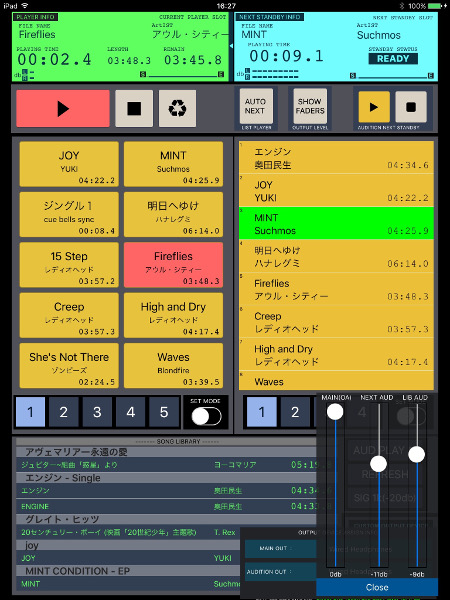Toggle the SET MODE switch for pads

[206, 416]
